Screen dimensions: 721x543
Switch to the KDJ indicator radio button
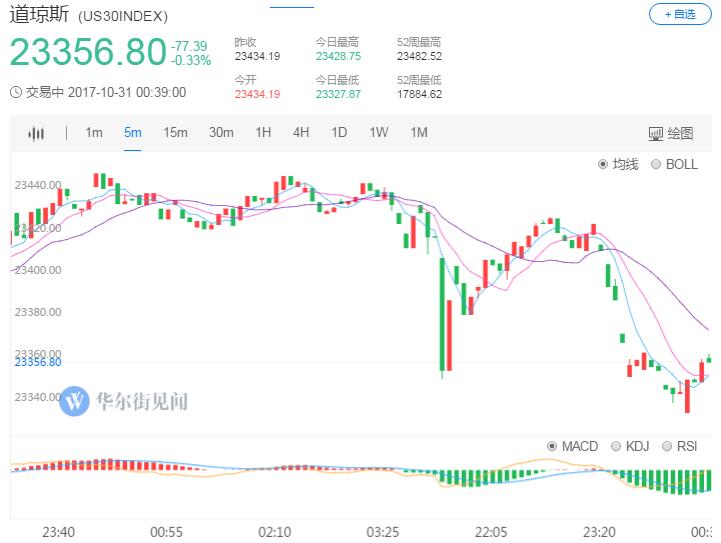click(616, 446)
